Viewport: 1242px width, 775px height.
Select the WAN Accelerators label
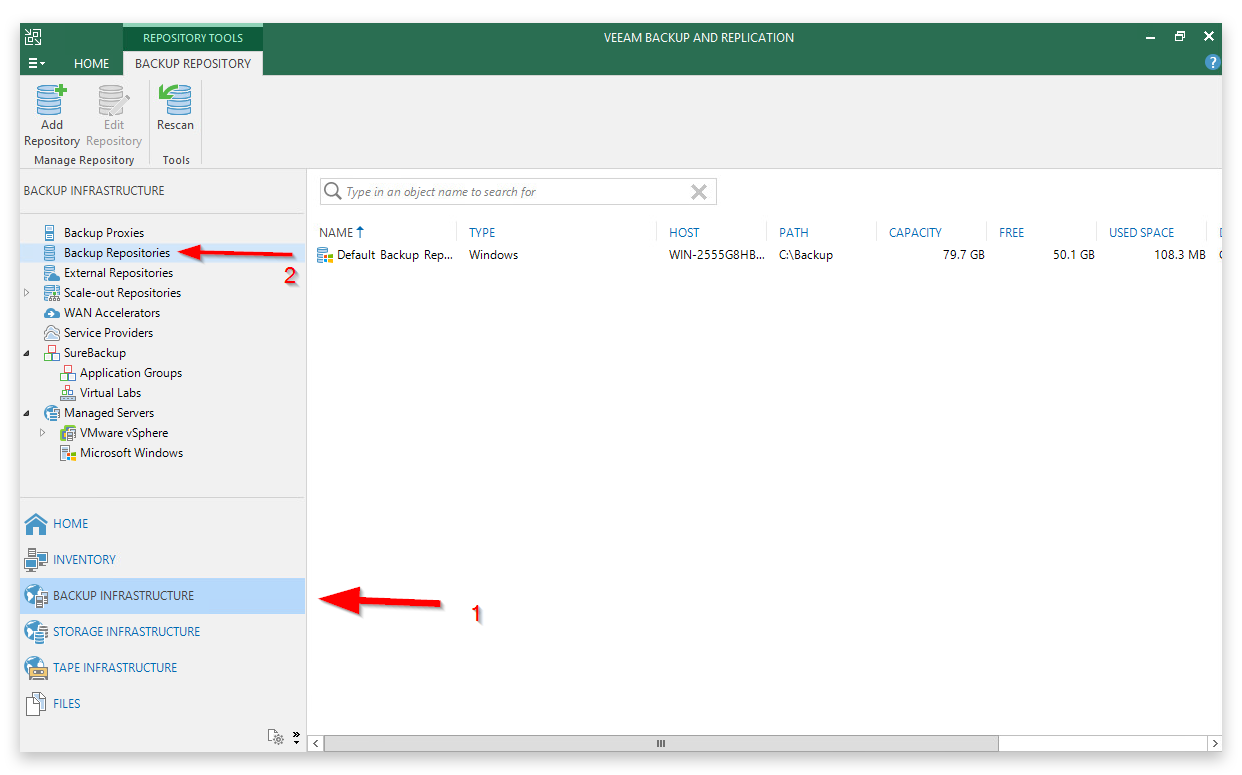coord(112,313)
